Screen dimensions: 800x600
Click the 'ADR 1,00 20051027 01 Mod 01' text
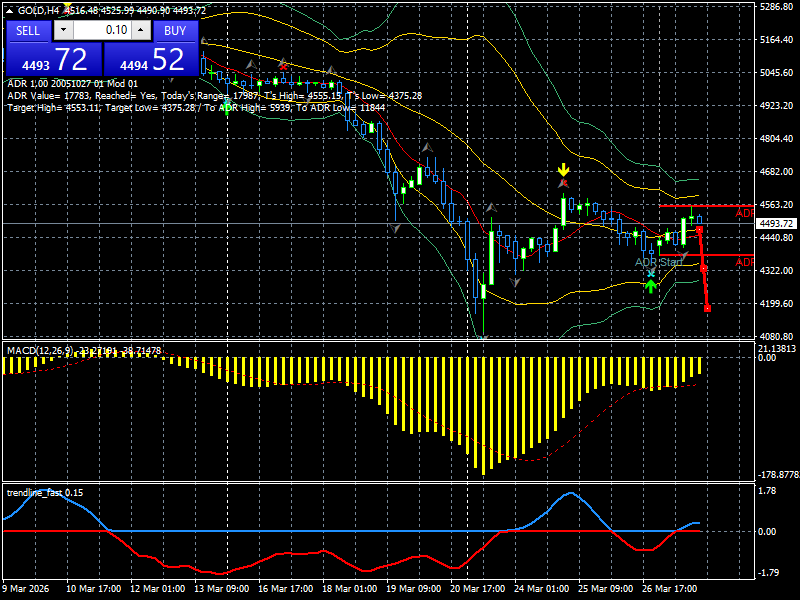(x=72, y=84)
